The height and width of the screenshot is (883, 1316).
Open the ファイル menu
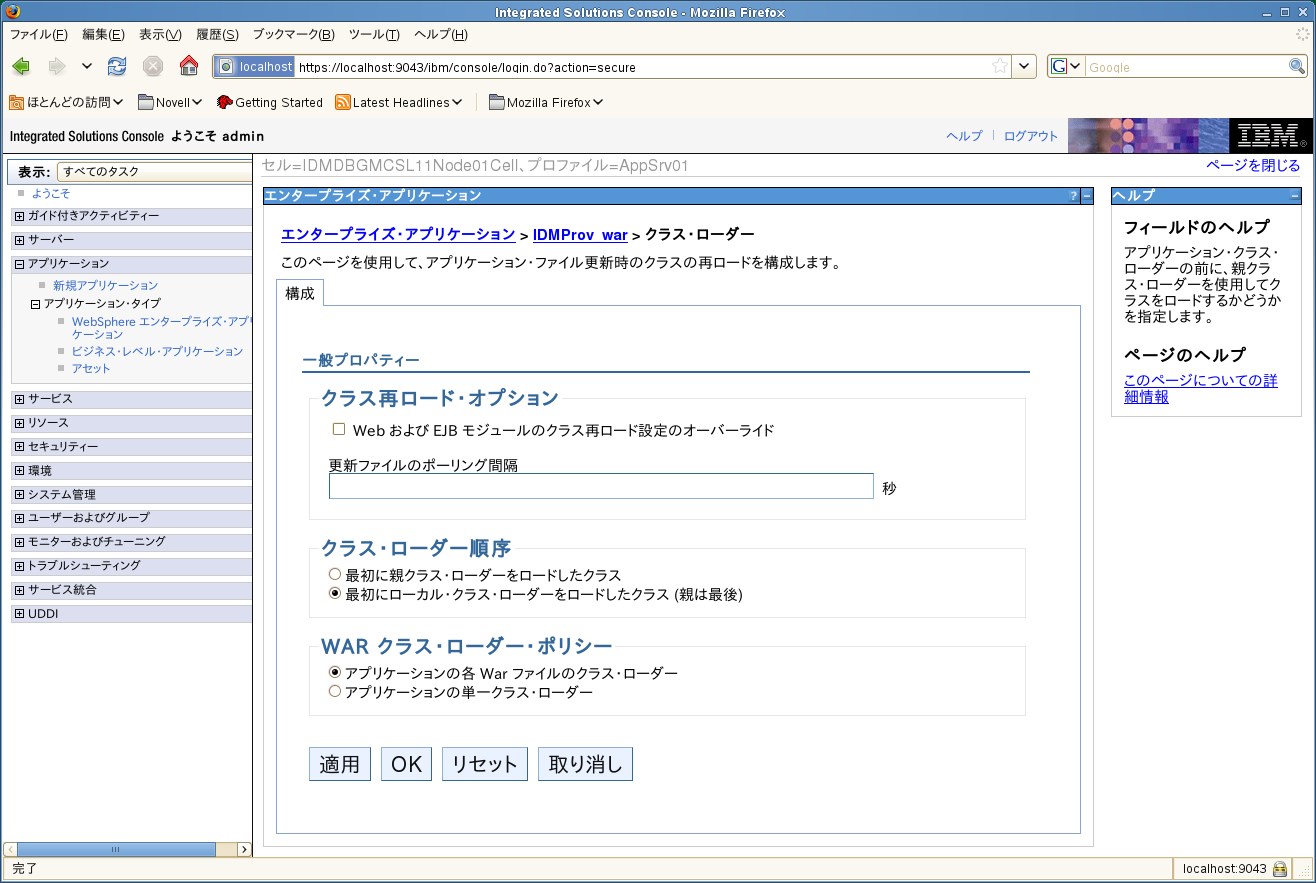pos(38,34)
